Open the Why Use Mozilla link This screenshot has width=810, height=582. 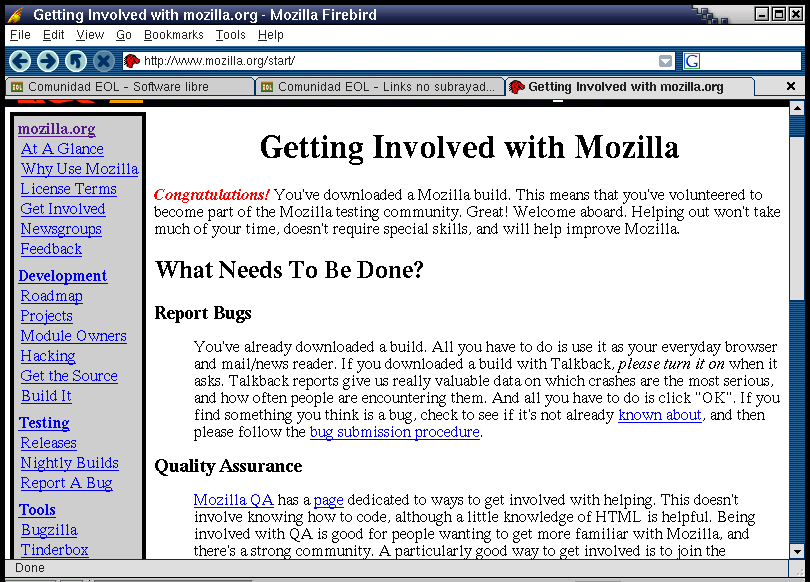point(80,169)
